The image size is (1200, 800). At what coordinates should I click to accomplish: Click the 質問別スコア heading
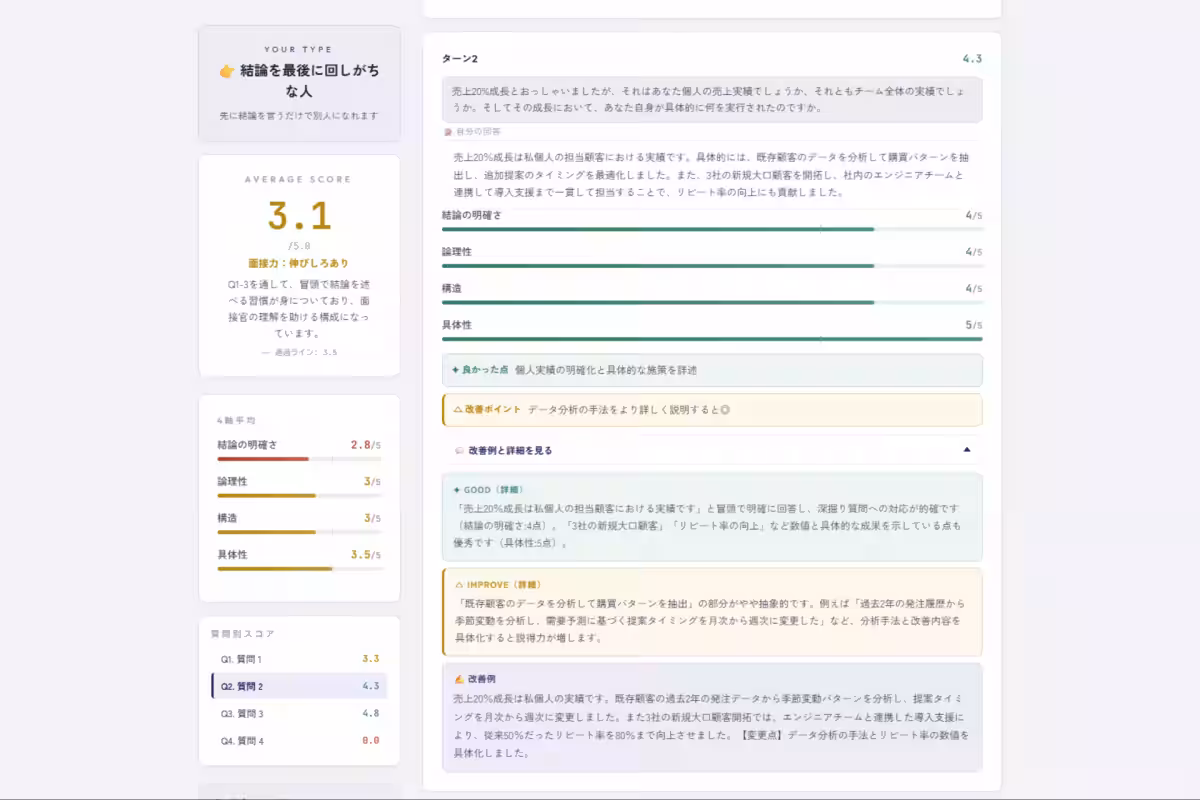click(242, 634)
